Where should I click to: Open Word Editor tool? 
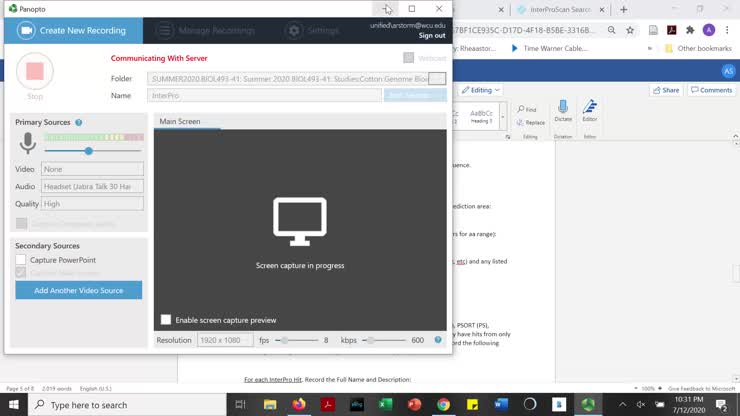[589, 111]
